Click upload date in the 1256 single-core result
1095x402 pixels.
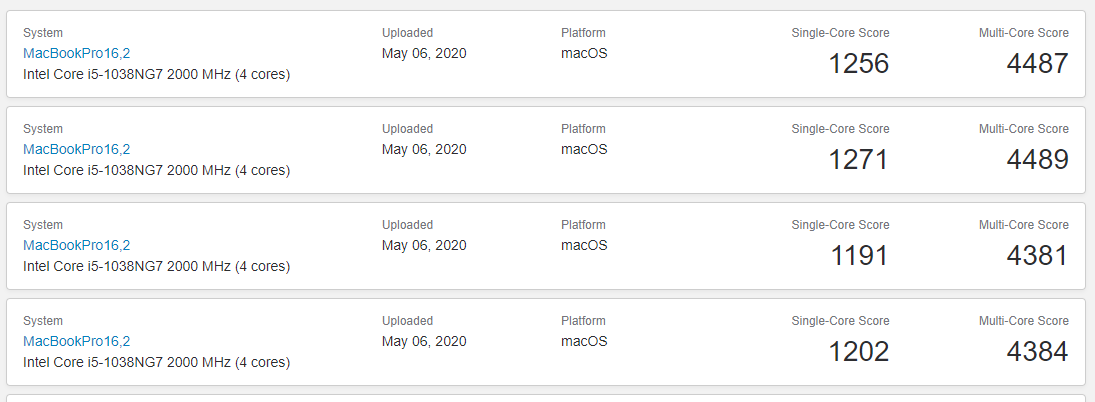click(424, 53)
